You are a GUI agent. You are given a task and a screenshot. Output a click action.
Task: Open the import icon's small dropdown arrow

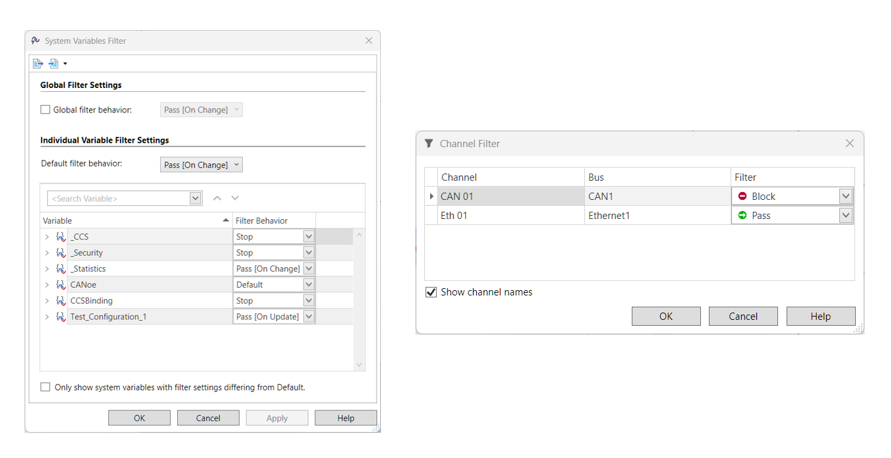click(x=65, y=64)
